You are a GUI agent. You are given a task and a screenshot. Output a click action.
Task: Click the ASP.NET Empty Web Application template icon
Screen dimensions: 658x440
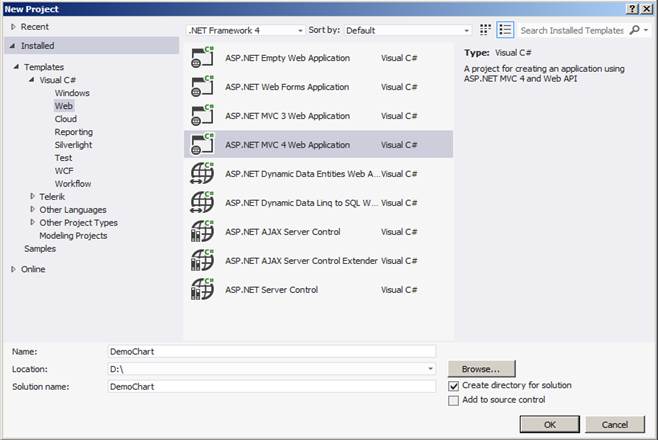(x=202, y=57)
